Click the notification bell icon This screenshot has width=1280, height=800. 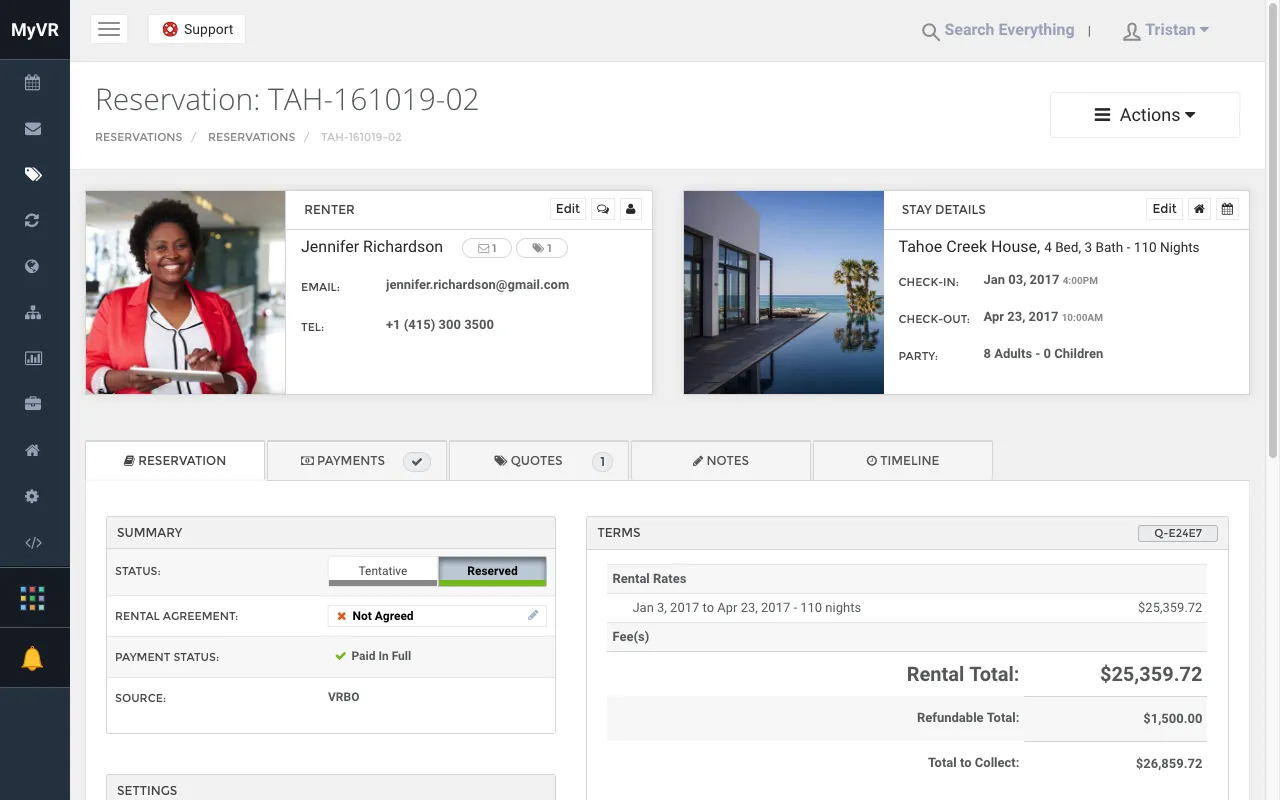33,658
